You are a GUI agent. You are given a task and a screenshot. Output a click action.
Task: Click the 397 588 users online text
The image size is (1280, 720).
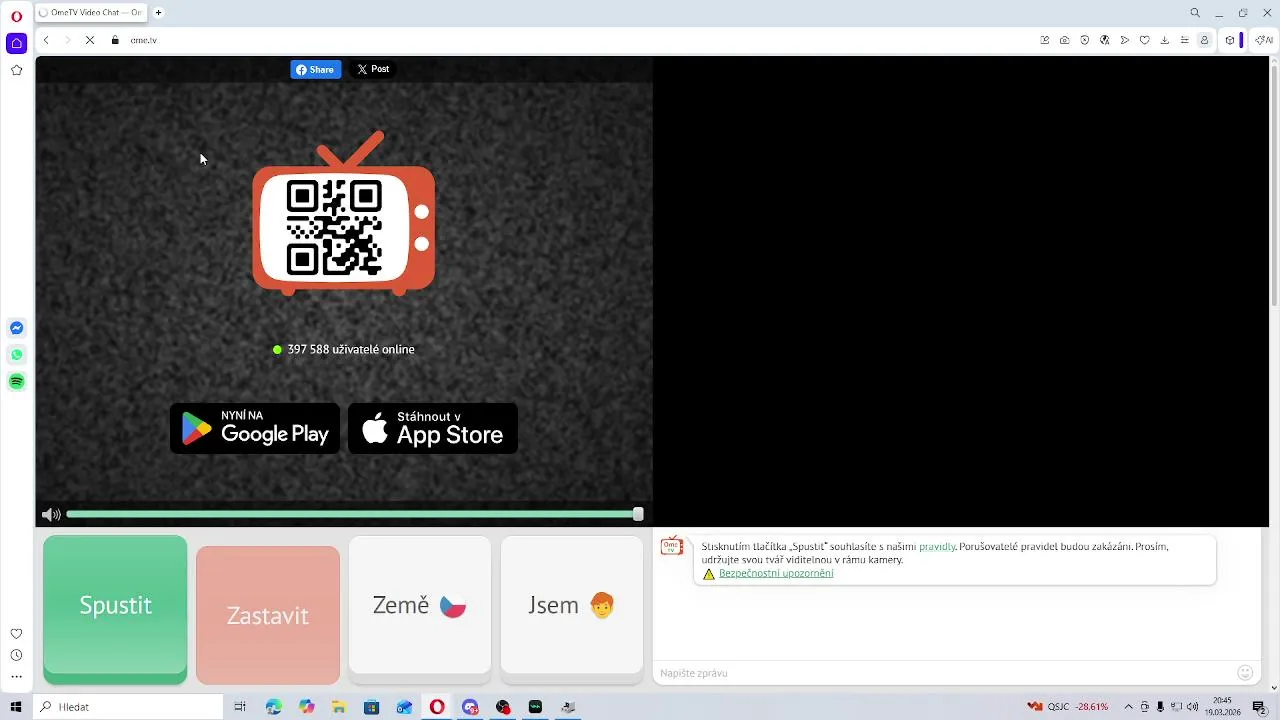[351, 350]
